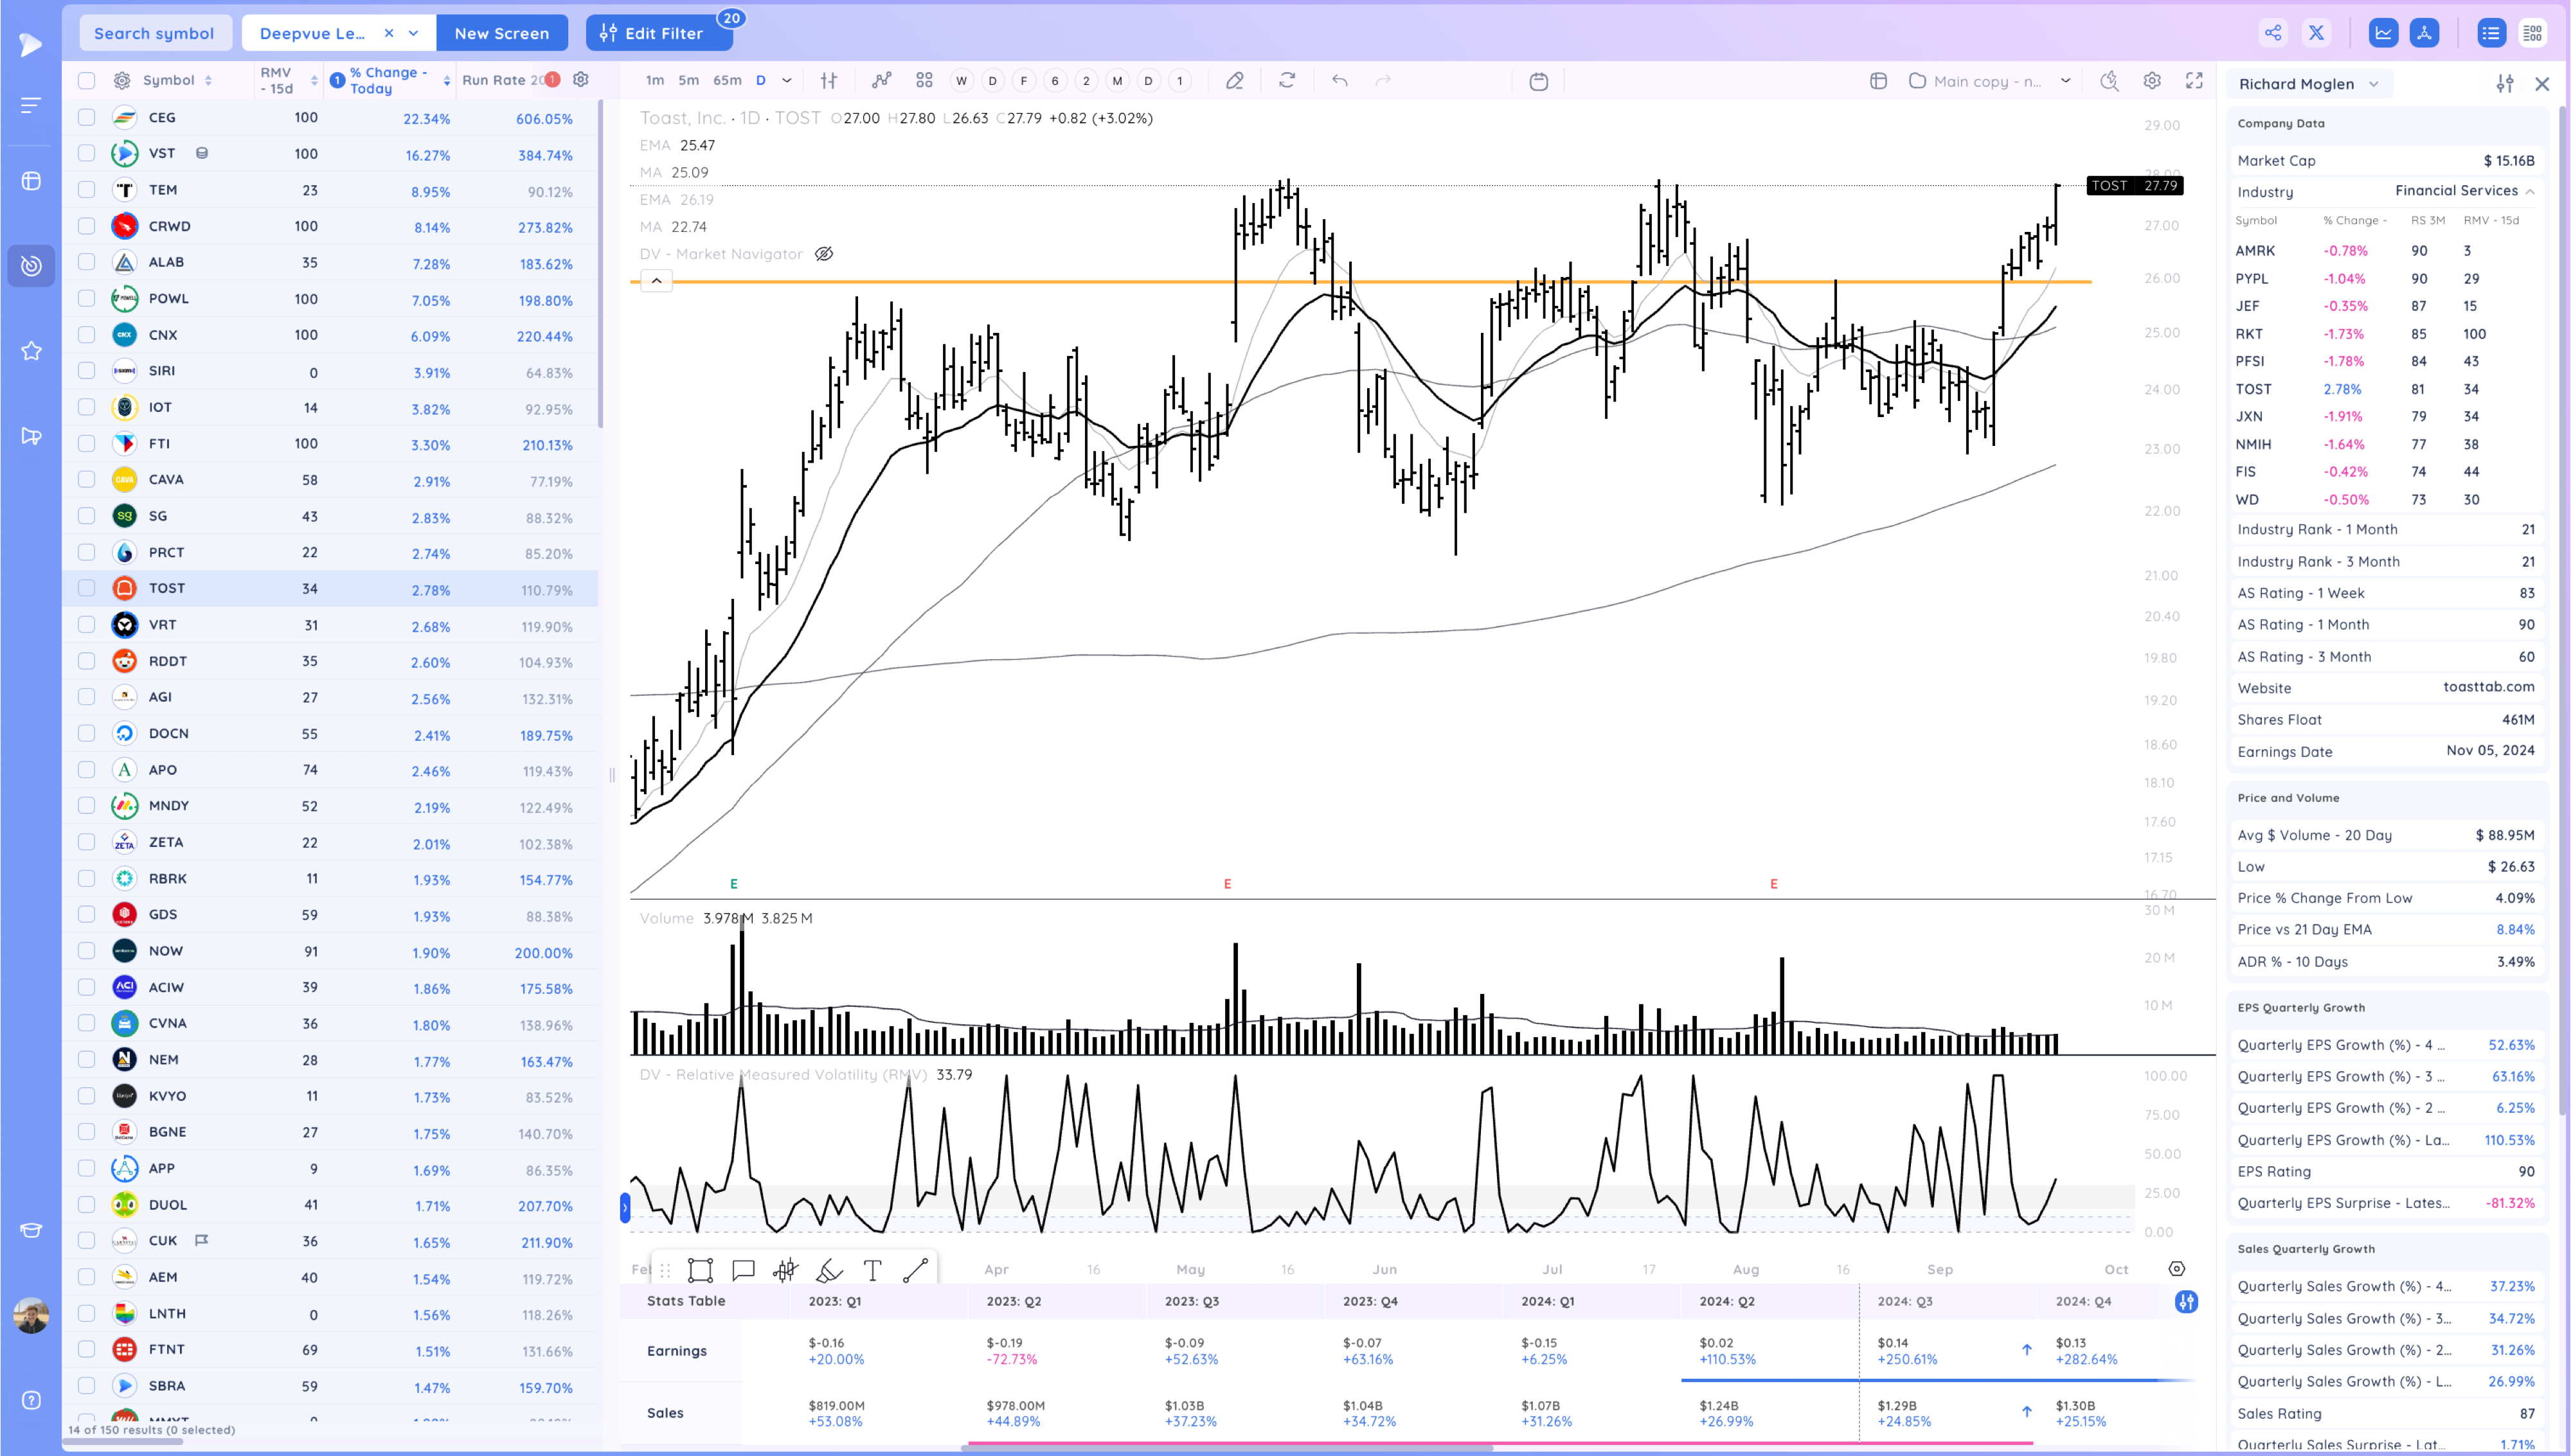Click the refresh chart icon
Screen dimensions: 2571x1456
coord(1287,81)
